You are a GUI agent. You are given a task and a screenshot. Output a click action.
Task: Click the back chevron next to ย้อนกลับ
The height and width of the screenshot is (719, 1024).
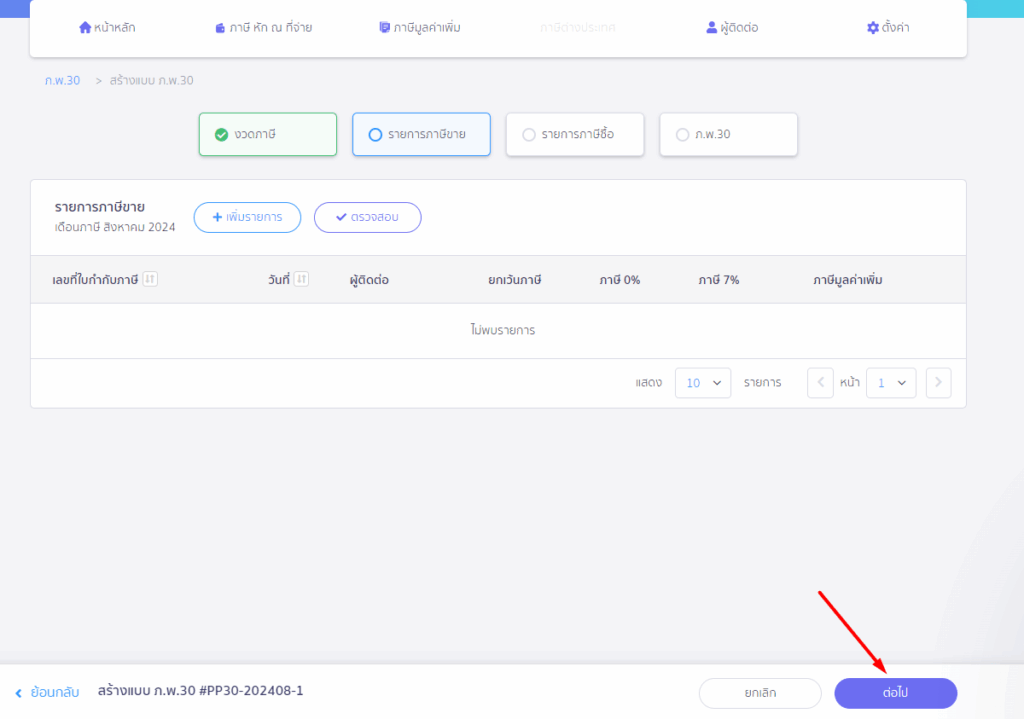coord(19,692)
